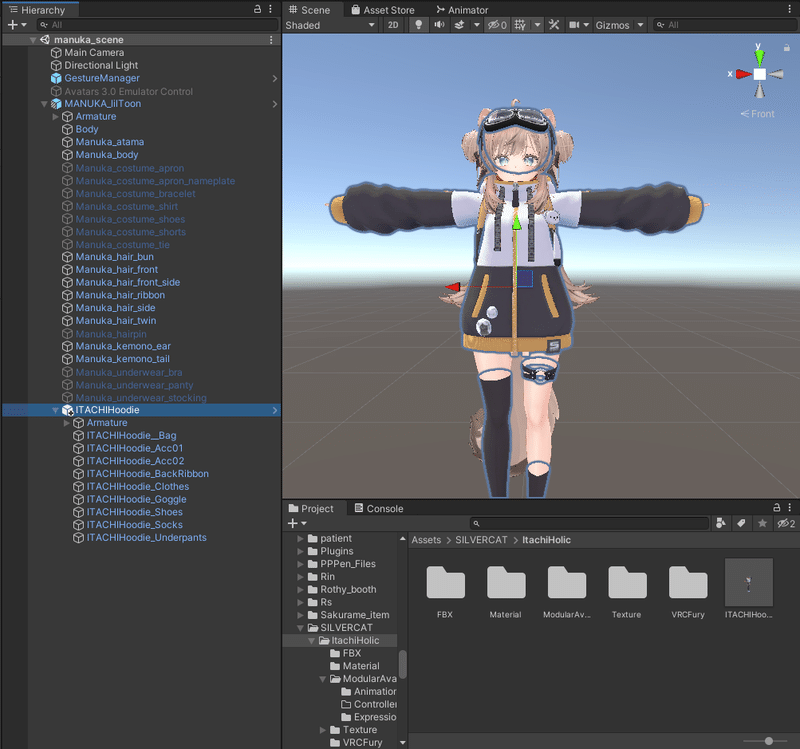Open Hierarchy panel more options menu
The image size is (800, 749).
[x=270, y=9]
